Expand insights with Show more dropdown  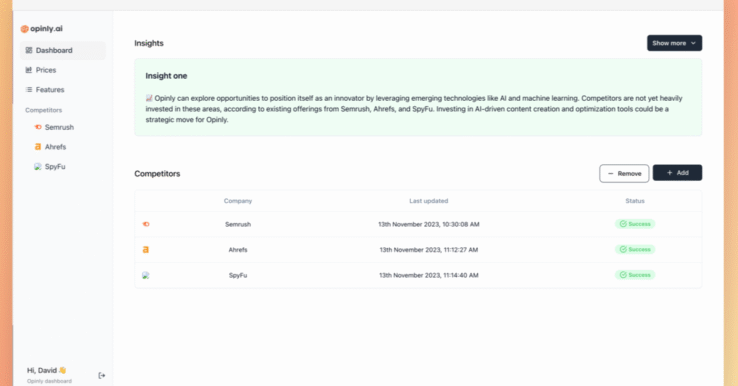coord(674,43)
